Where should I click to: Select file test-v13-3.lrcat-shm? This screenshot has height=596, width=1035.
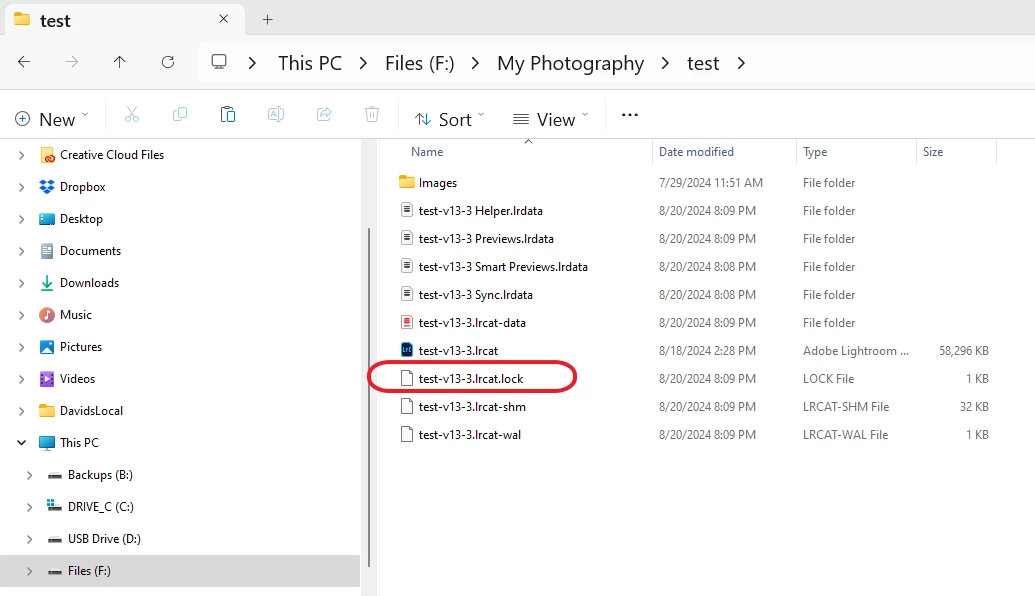click(x=472, y=407)
